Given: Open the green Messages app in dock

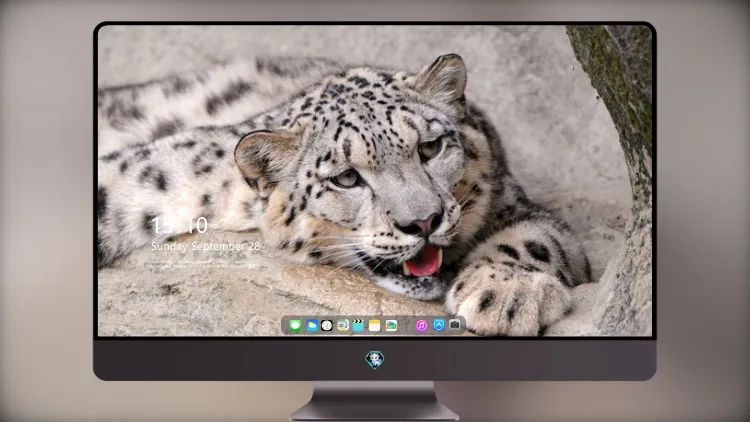Looking at the screenshot, I should [295, 326].
